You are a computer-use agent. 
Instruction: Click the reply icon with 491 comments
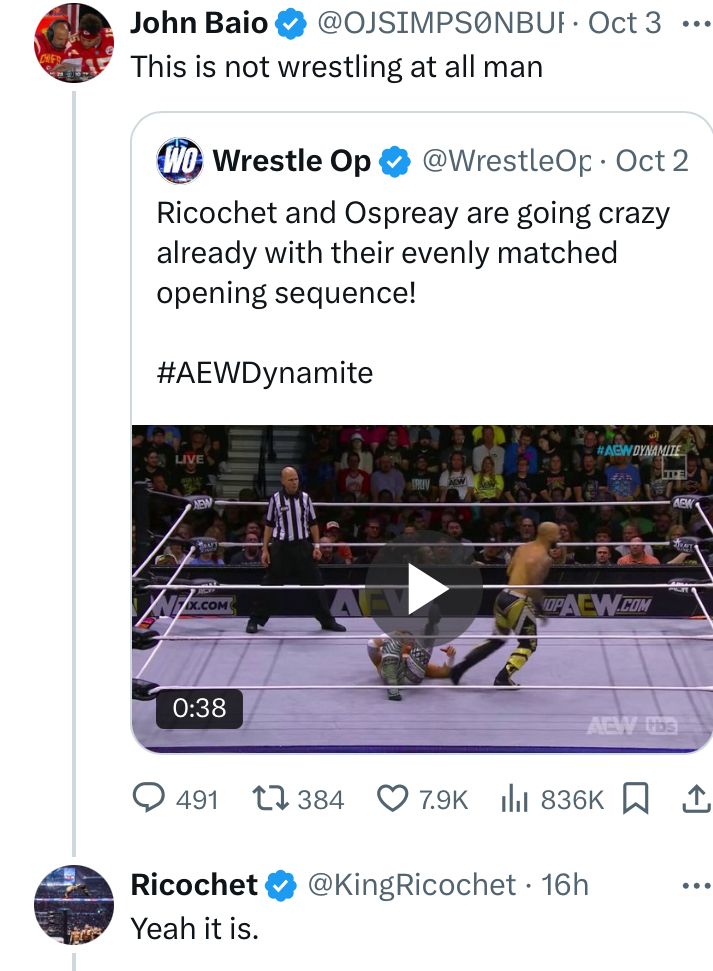pos(150,798)
